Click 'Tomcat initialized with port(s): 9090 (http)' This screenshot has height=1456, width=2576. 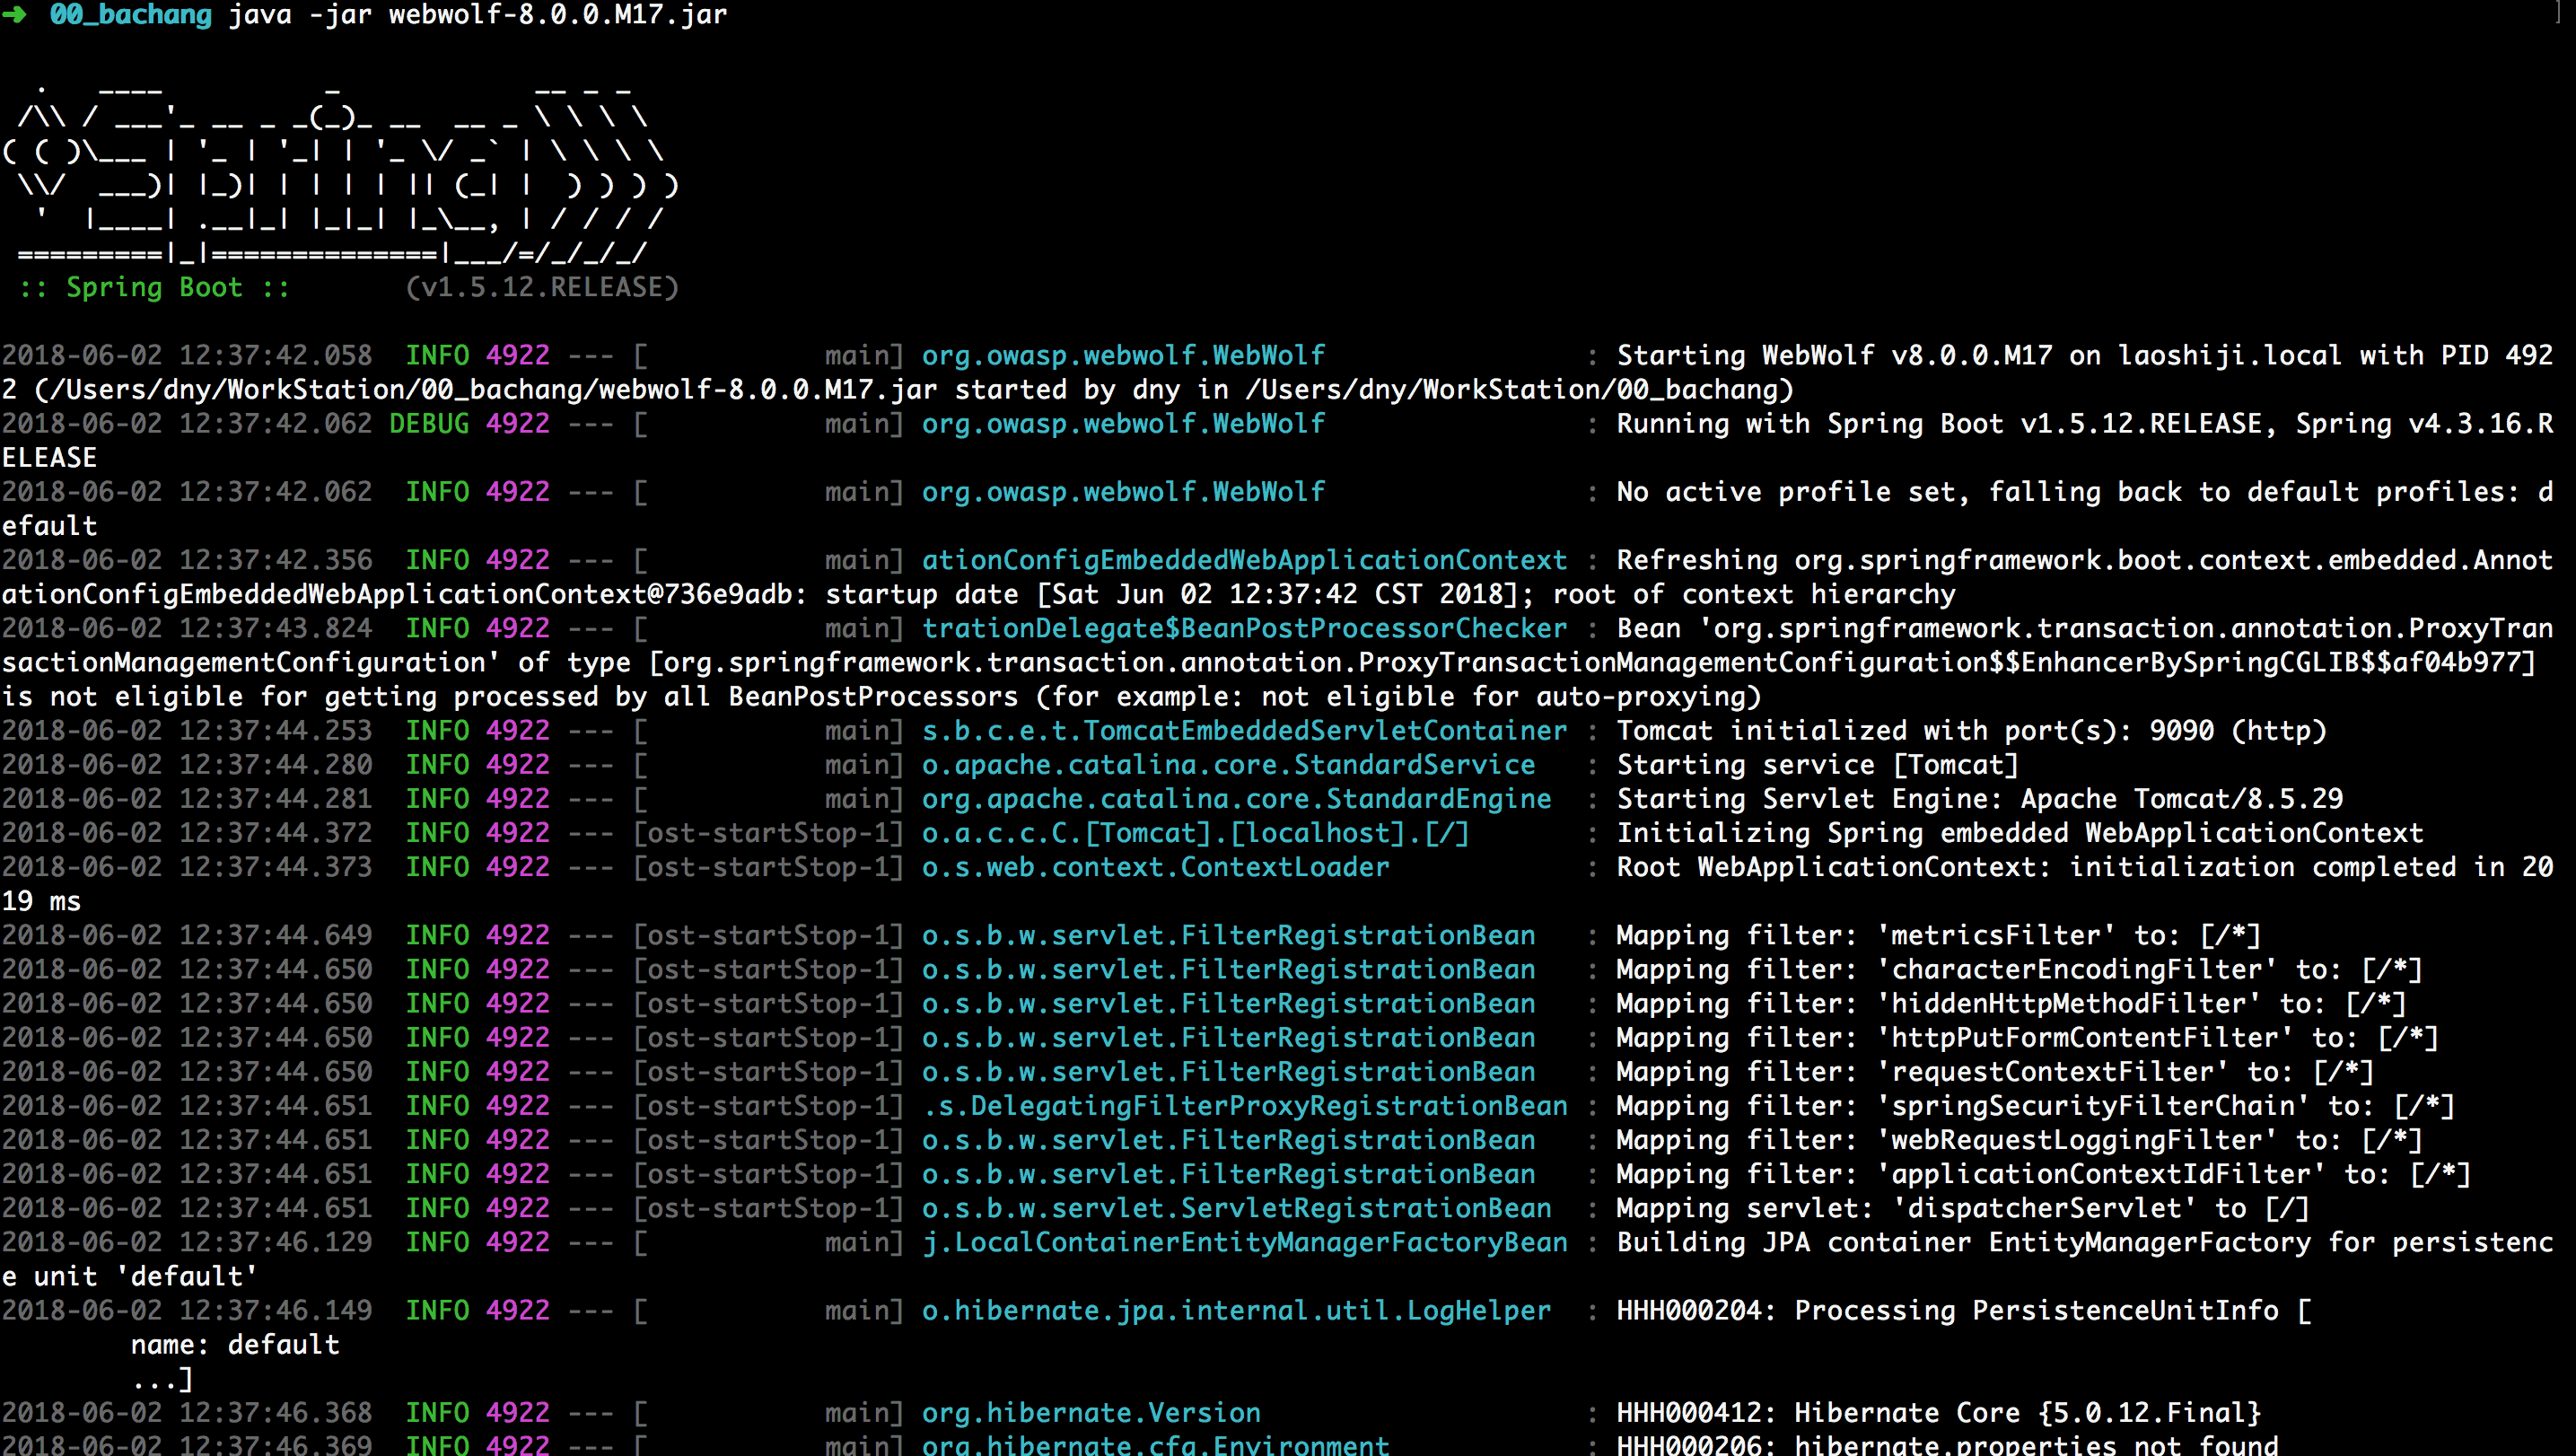click(x=1971, y=731)
